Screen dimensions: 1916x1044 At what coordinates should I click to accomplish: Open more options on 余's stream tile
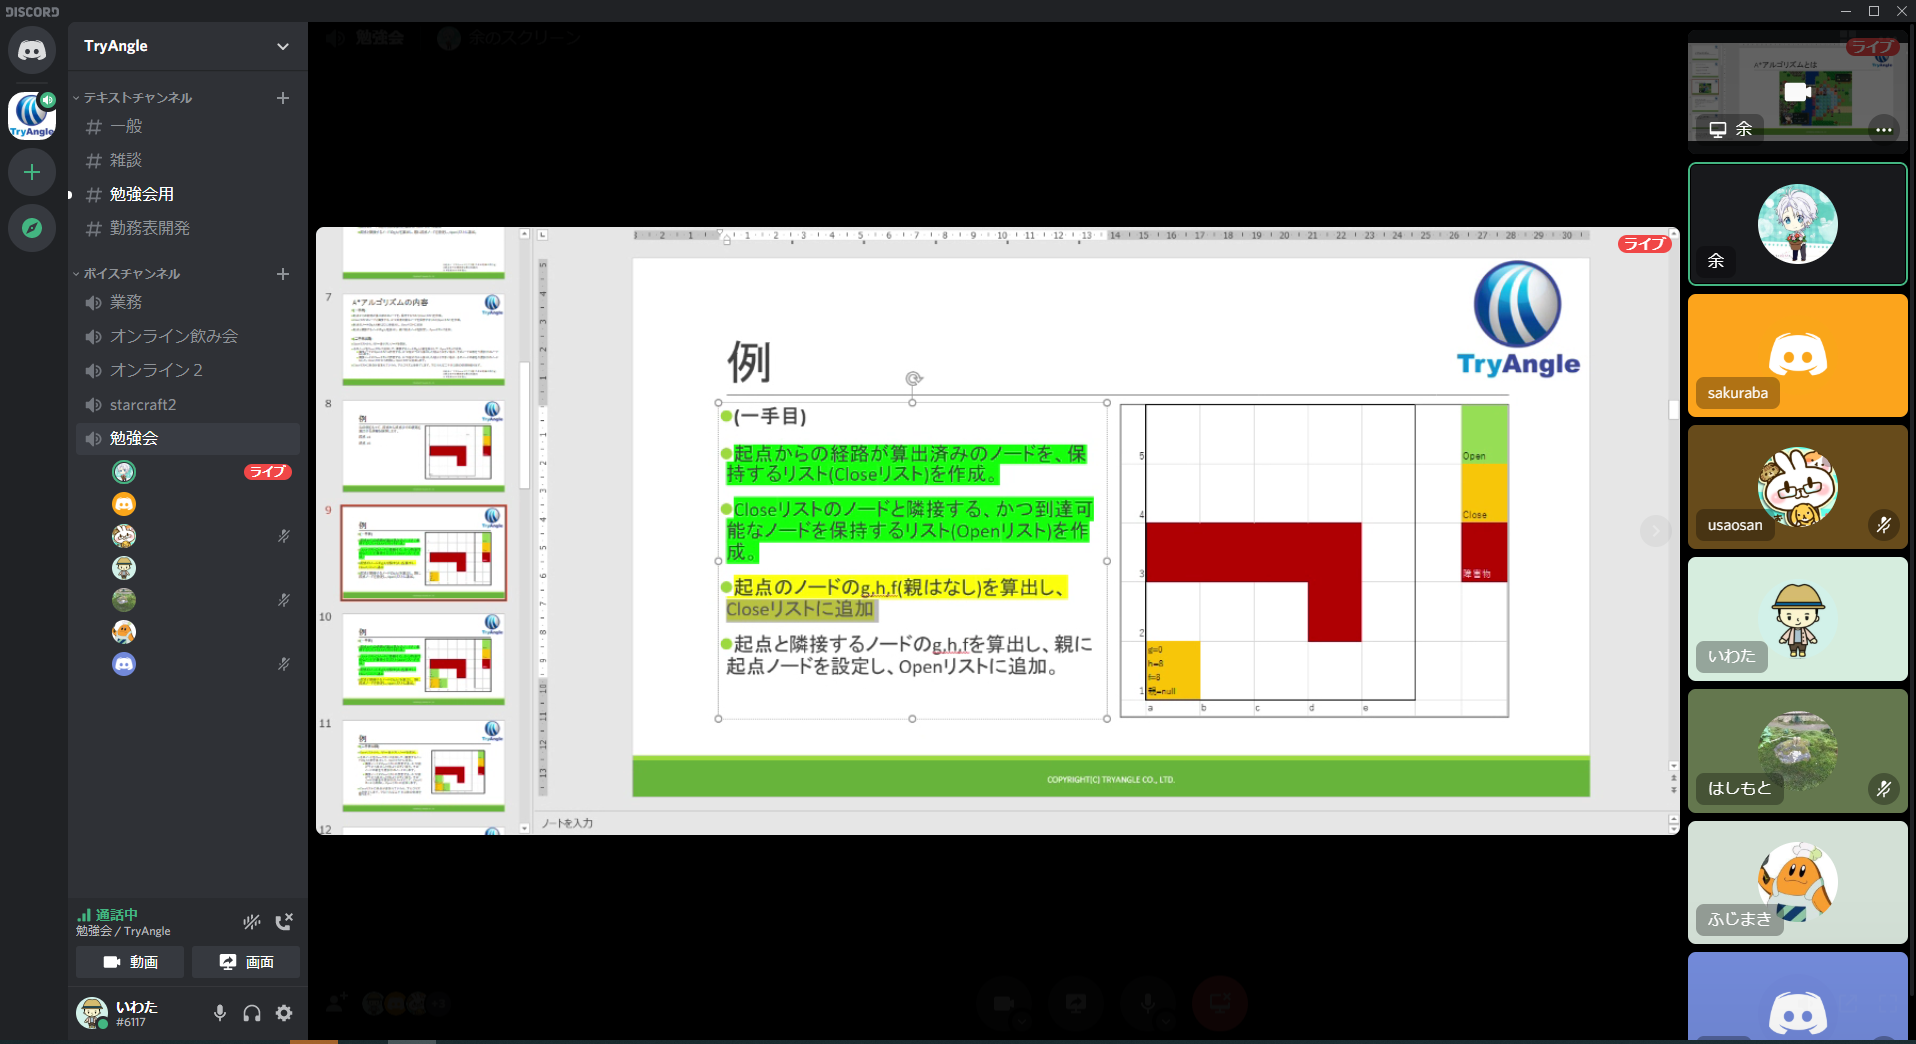coord(1883,129)
